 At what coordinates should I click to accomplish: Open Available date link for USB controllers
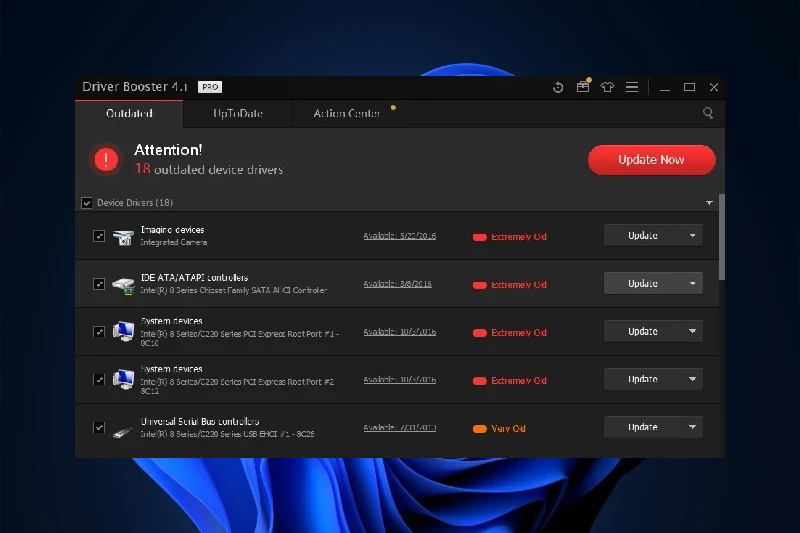coord(399,427)
